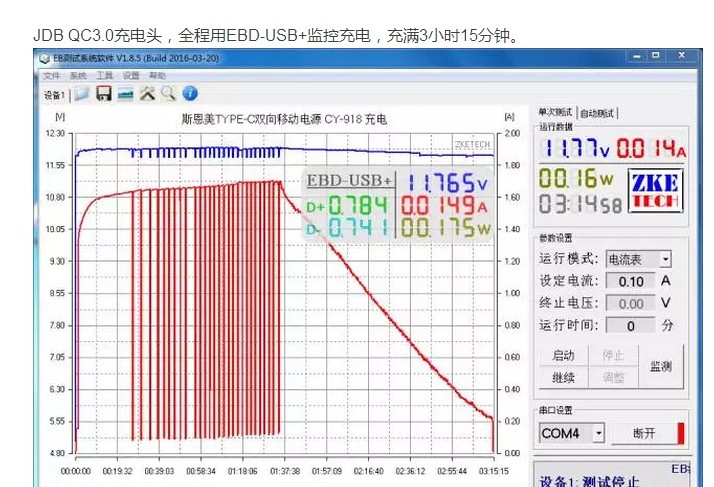Click the magnifier zoom icon

point(168,94)
